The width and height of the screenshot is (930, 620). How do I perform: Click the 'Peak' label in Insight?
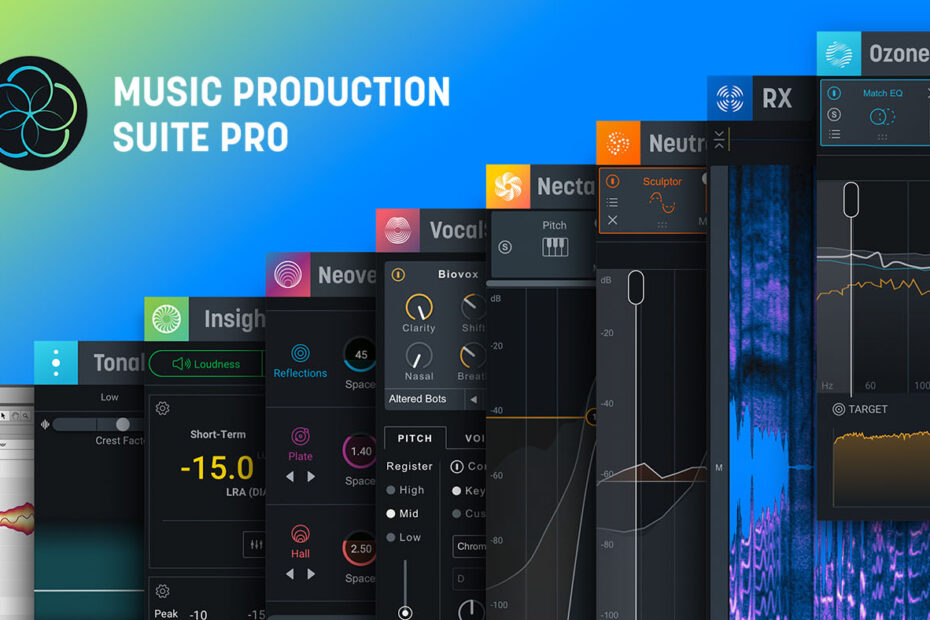[x=166, y=613]
